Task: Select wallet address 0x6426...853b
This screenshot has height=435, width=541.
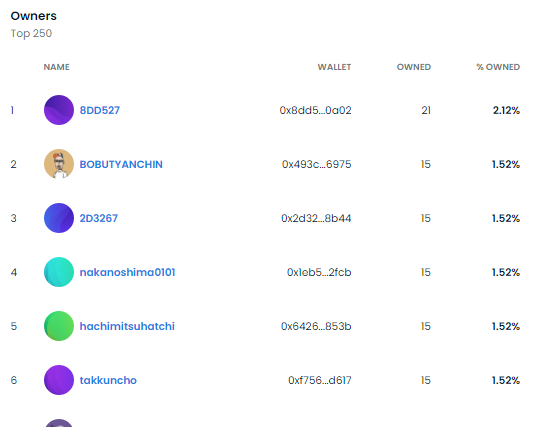Action: tap(316, 326)
